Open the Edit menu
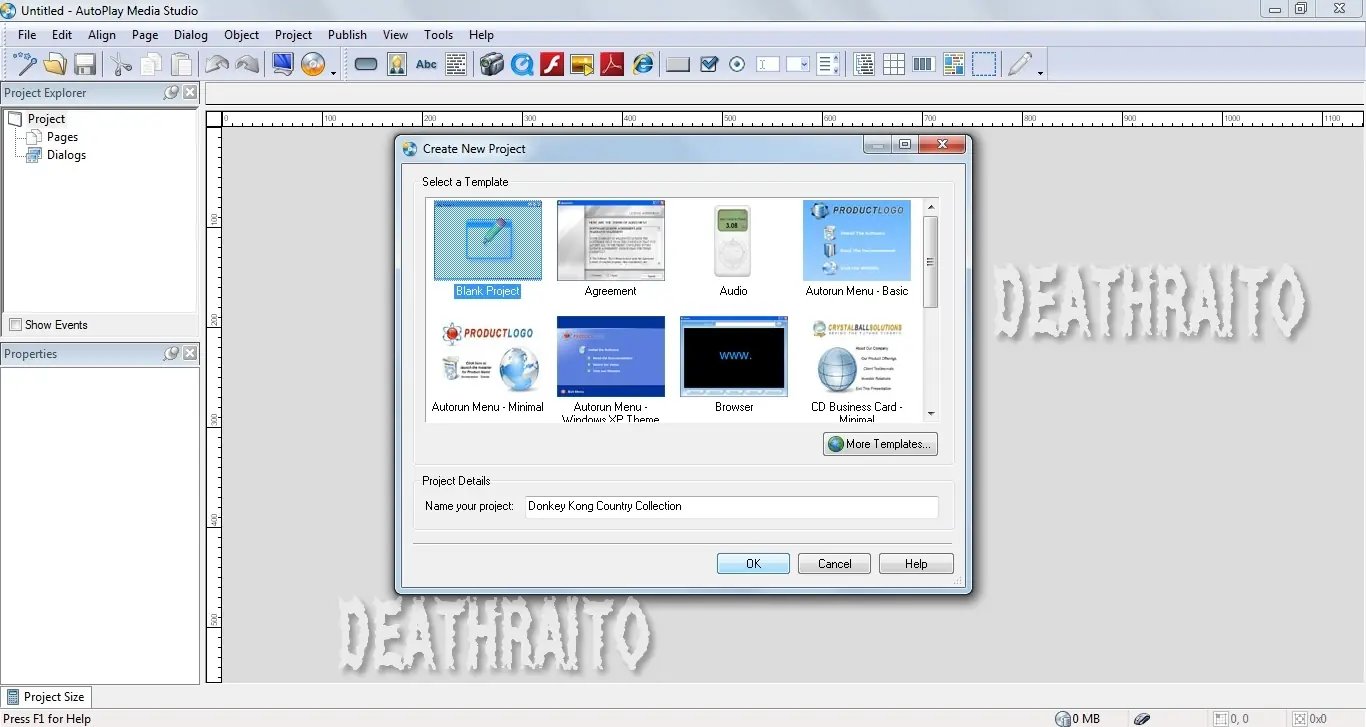Image resolution: width=1366 pixels, height=727 pixels. [x=62, y=34]
